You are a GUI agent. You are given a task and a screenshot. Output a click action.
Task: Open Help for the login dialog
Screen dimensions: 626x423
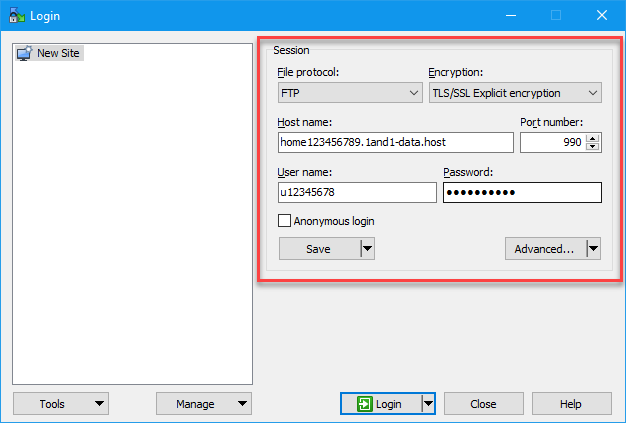571,404
